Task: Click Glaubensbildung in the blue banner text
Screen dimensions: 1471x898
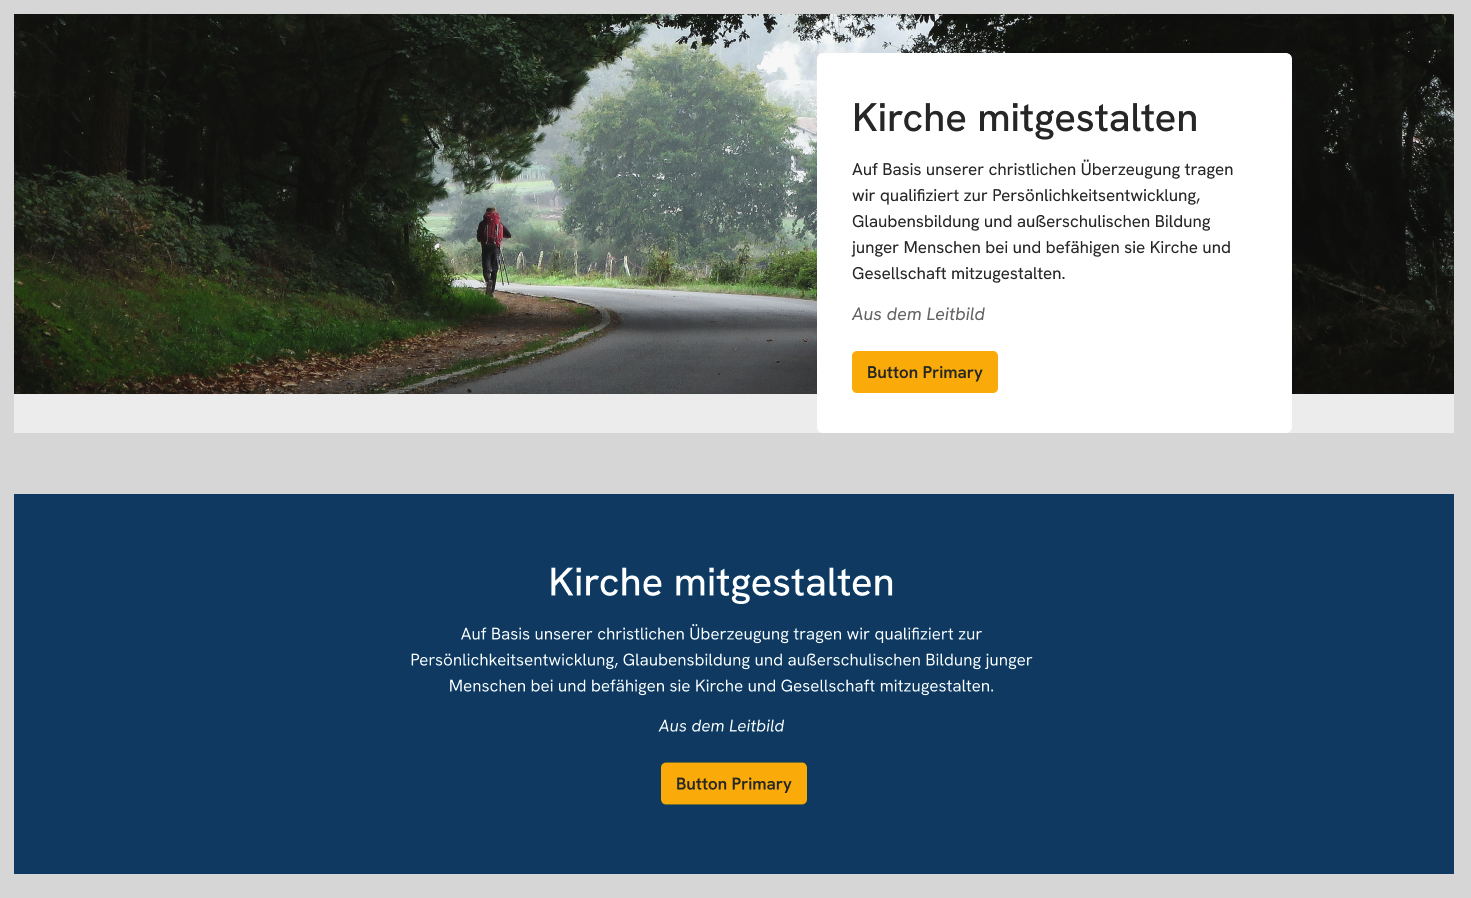Action: click(x=686, y=660)
